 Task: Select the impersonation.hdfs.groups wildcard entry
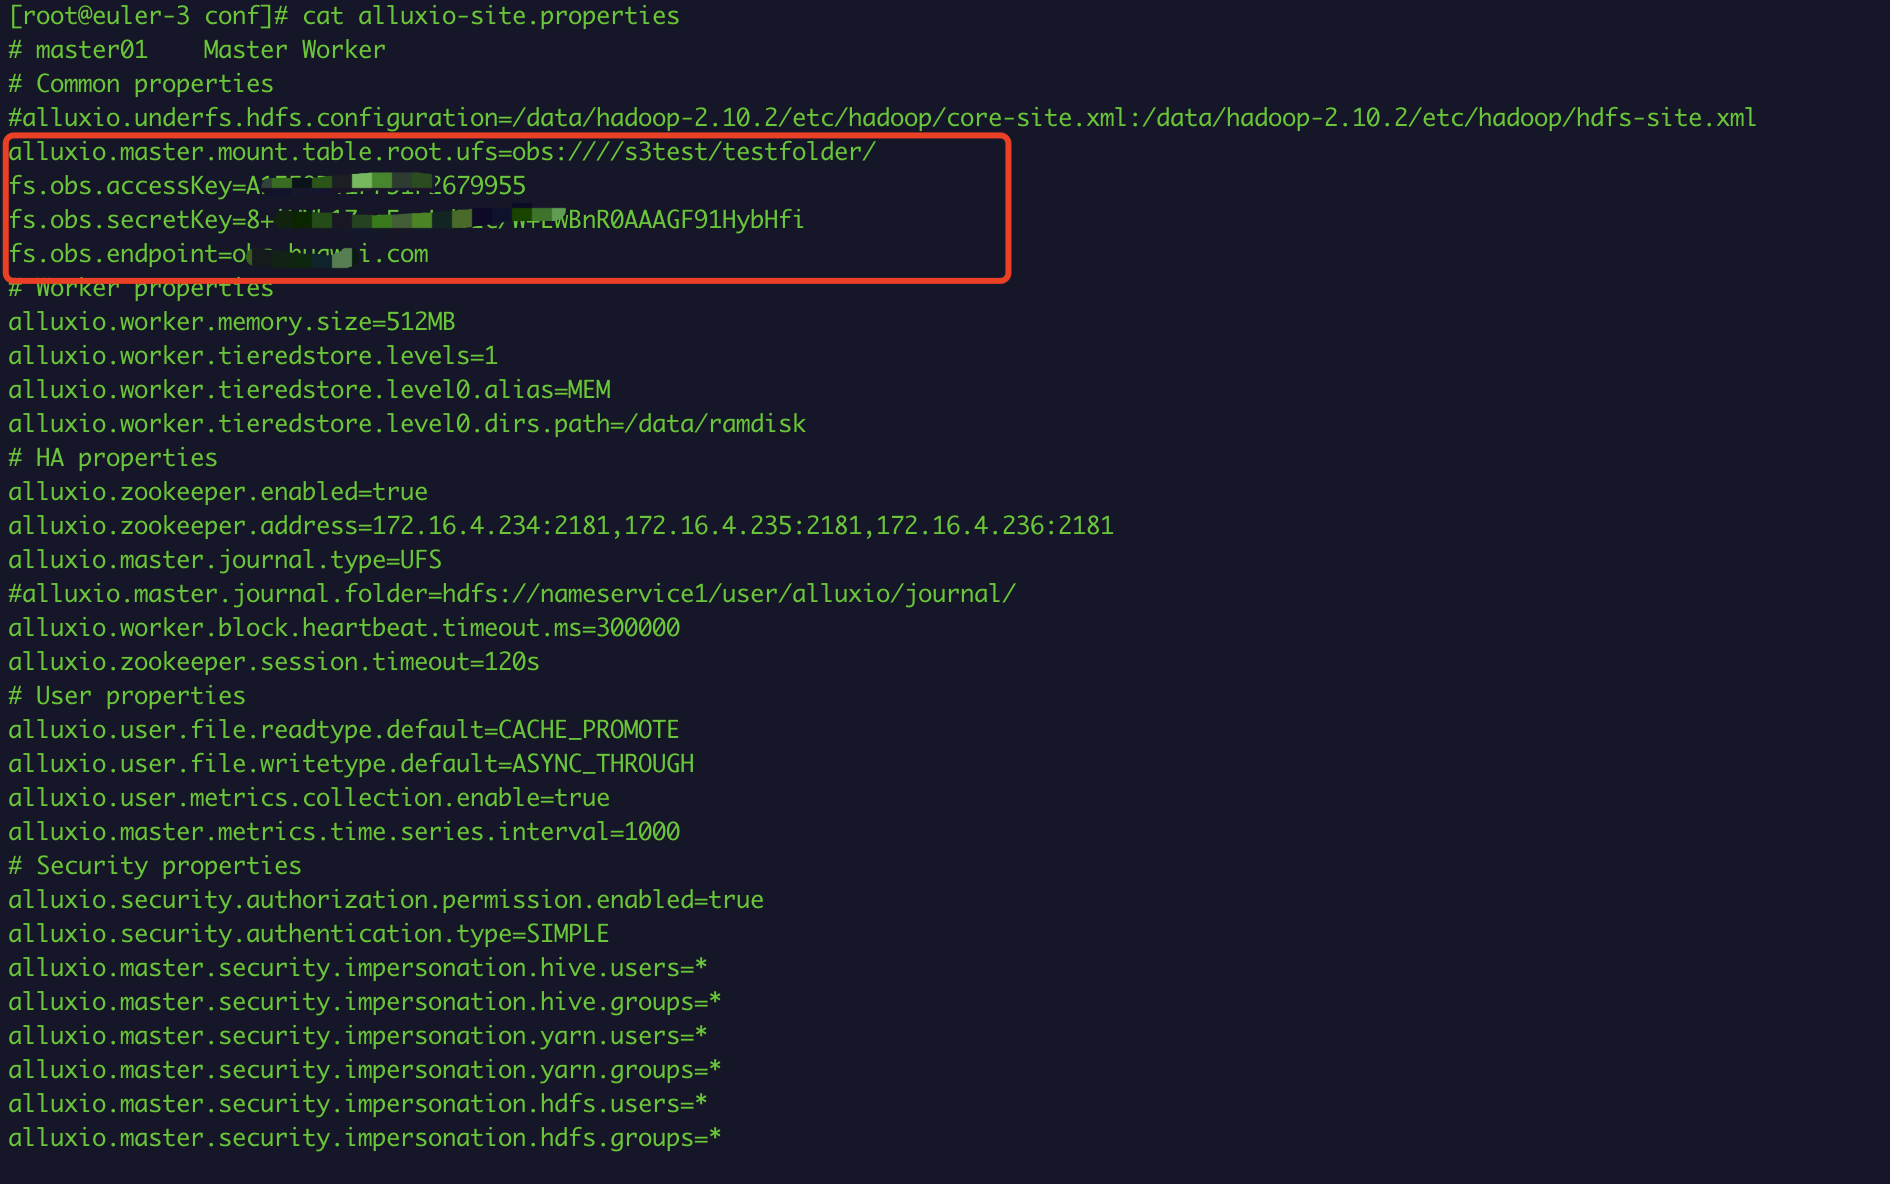[363, 1137]
